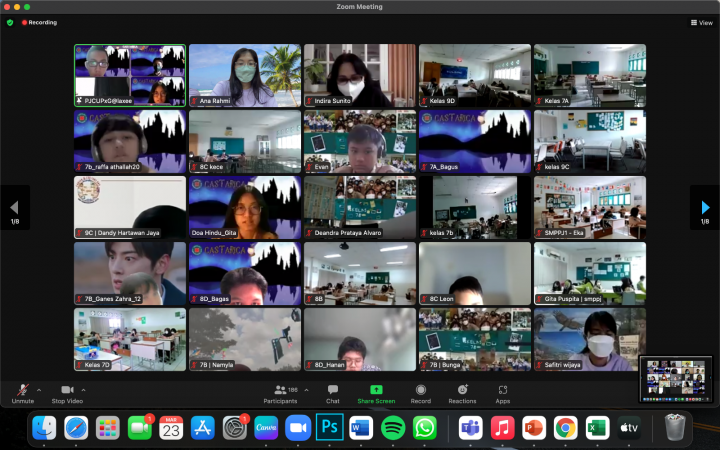Select the Safitri wijaya video tile
Image resolution: width=720 pixels, height=450 pixels.
click(x=589, y=338)
